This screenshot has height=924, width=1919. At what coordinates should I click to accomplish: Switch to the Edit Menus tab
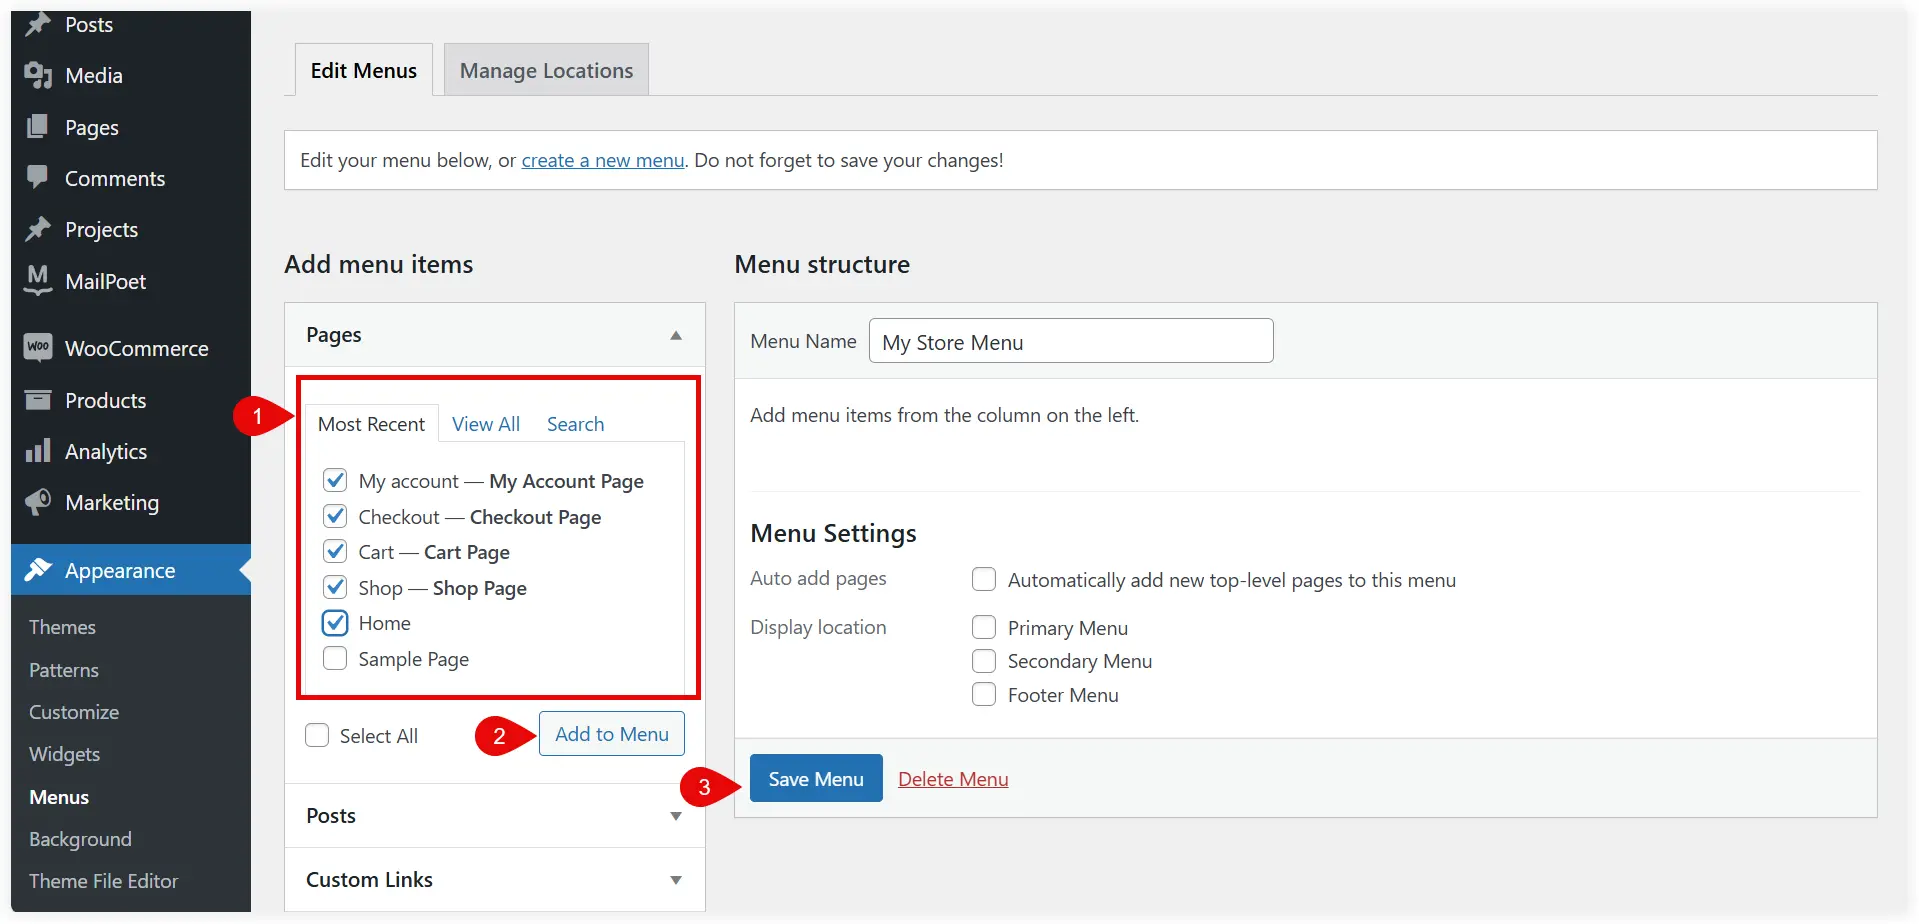pyautogui.click(x=364, y=70)
